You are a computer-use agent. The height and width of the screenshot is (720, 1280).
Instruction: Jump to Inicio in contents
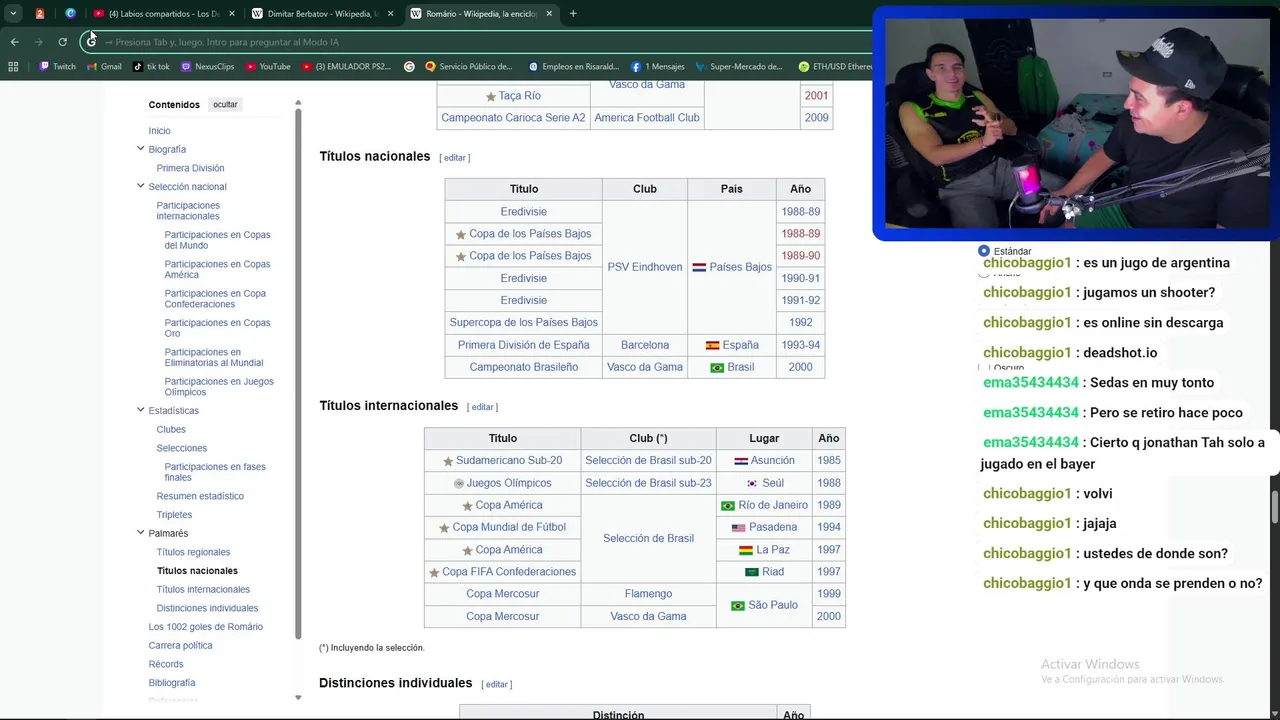click(x=160, y=131)
